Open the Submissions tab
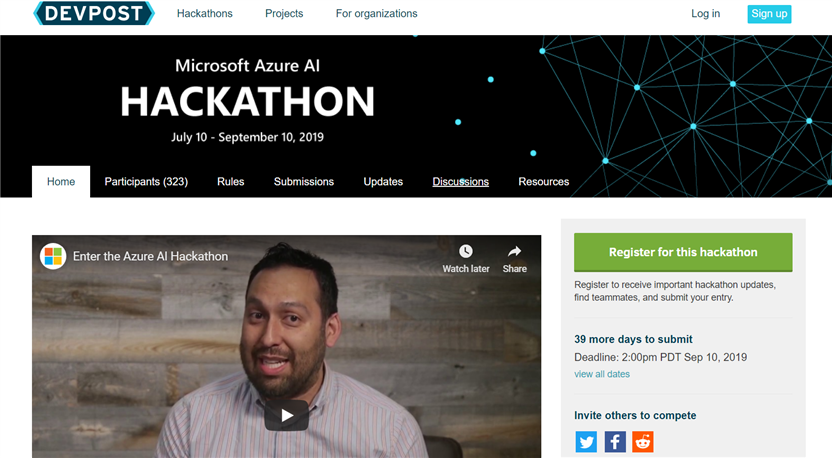The image size is (832, 458). click(304, 182)
